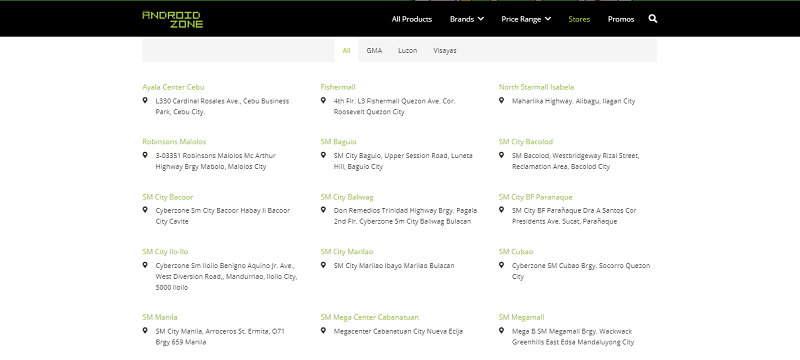800x360 pixels.
Task: Switch to the Visayas tab
Action: click(445, 50)
